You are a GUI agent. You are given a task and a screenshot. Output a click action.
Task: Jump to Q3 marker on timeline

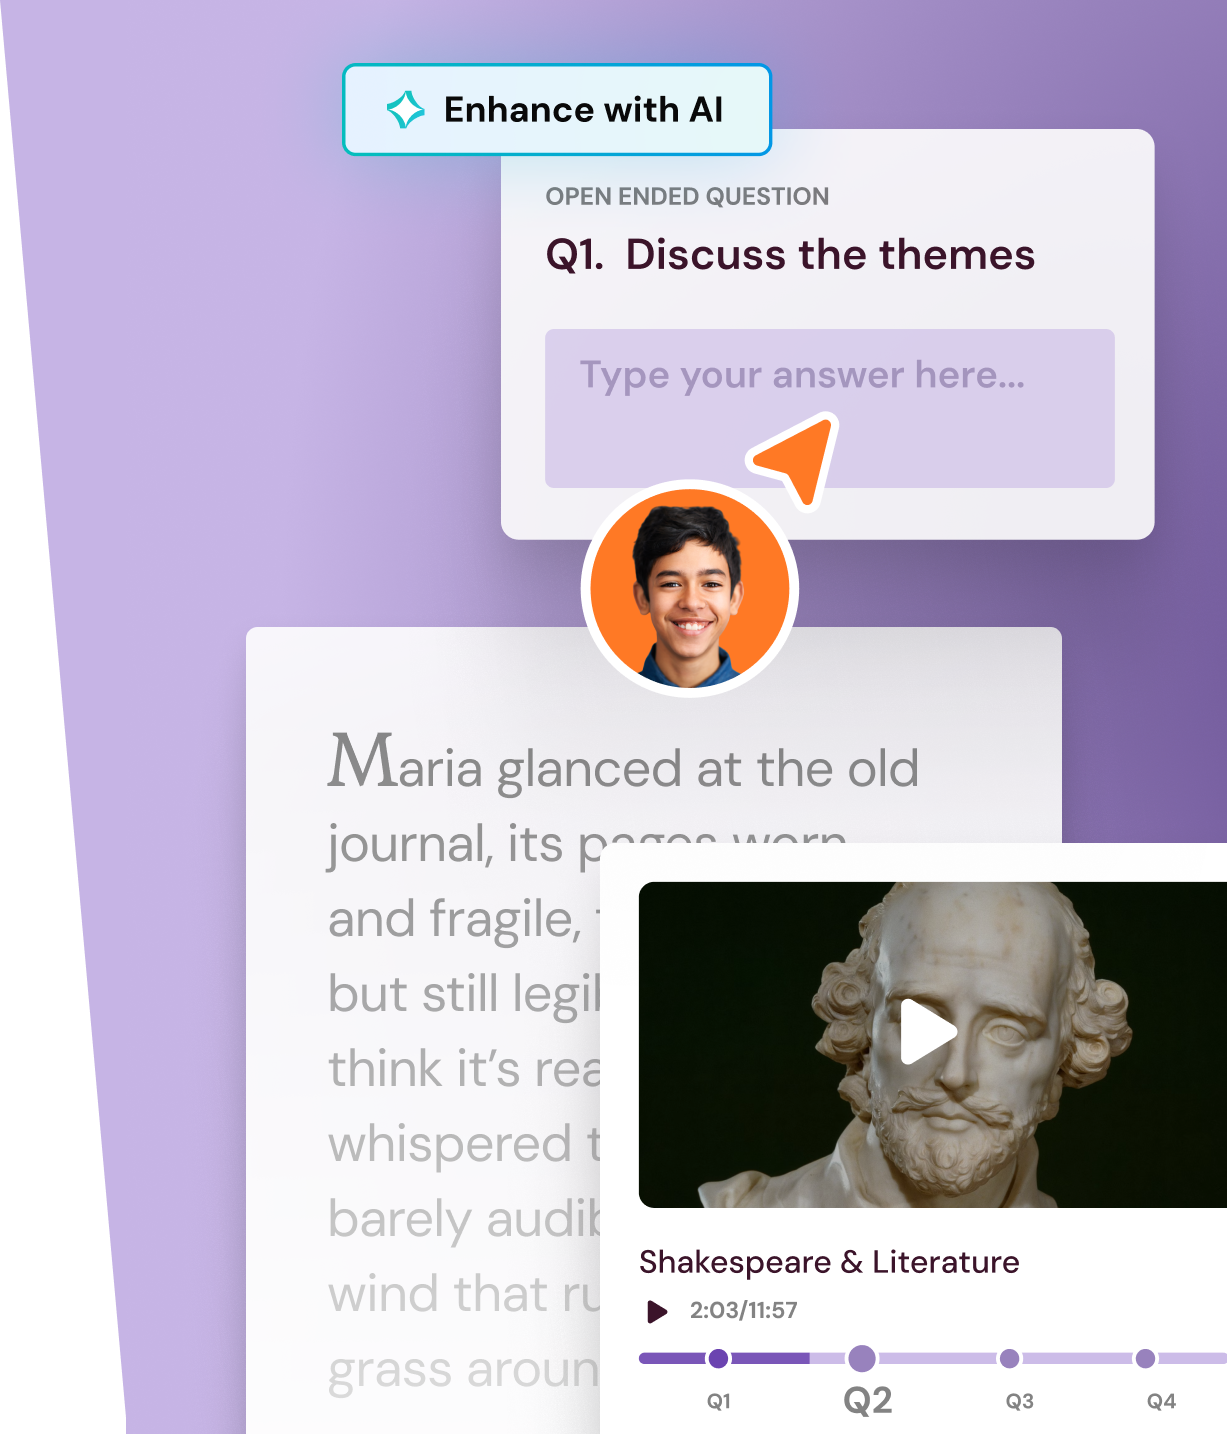[1010, 1358]
